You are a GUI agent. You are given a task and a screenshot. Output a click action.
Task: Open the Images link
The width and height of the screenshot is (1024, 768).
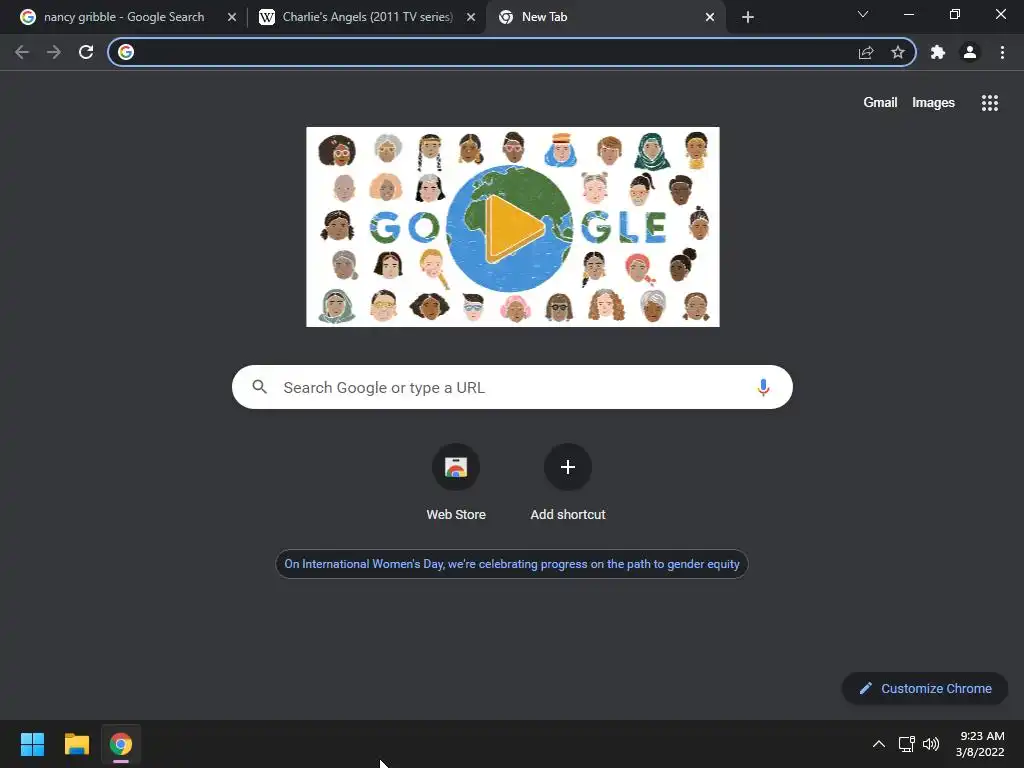pos(933,103)
